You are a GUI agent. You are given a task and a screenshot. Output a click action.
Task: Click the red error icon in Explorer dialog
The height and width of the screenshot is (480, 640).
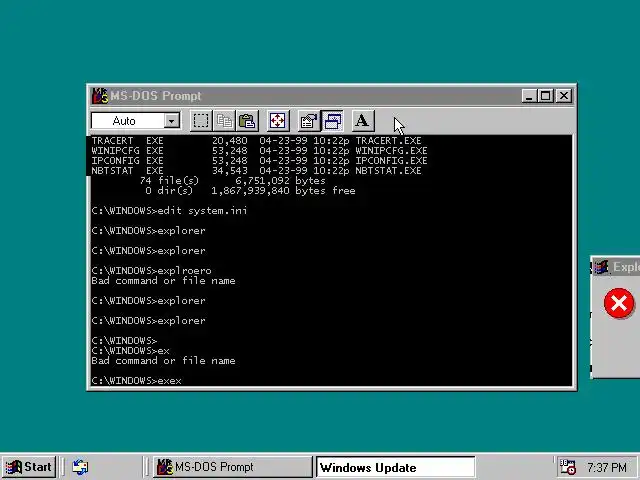coord(619,303)
